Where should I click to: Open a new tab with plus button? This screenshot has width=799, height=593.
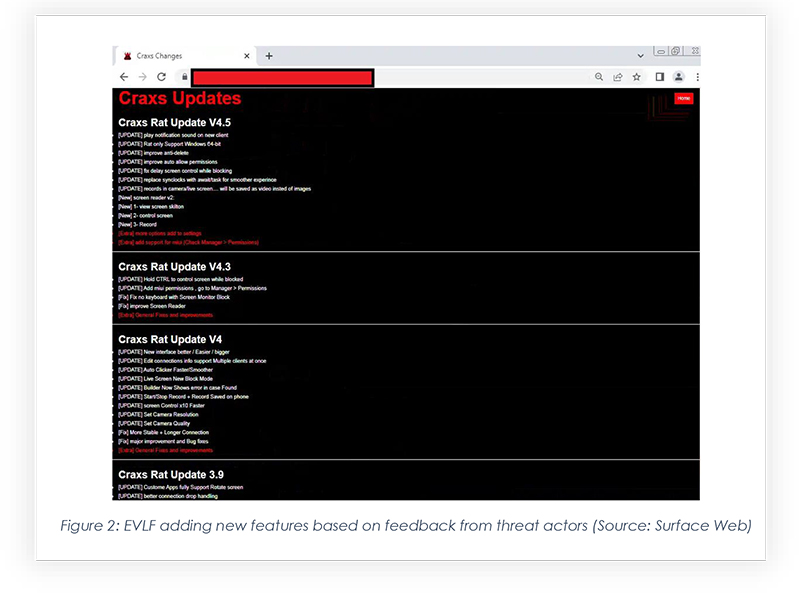point(269,56)
